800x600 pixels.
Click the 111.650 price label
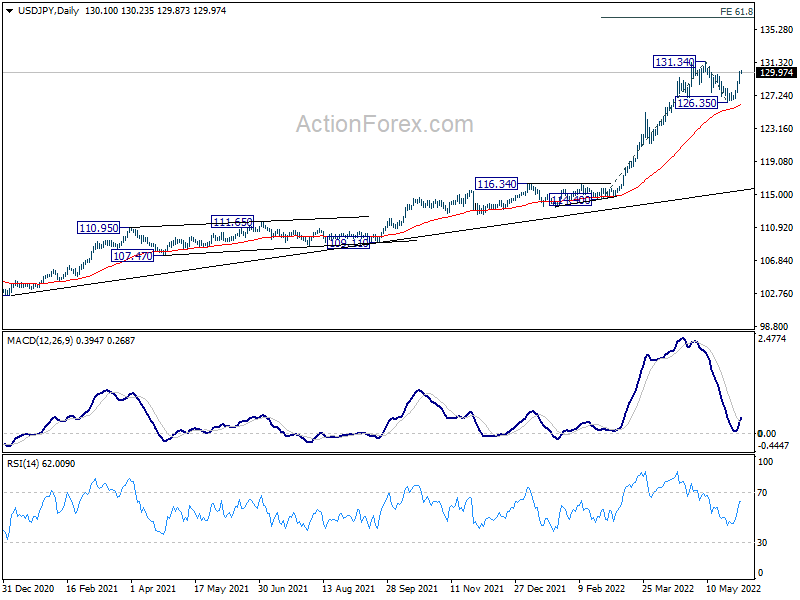pos(232,221)
